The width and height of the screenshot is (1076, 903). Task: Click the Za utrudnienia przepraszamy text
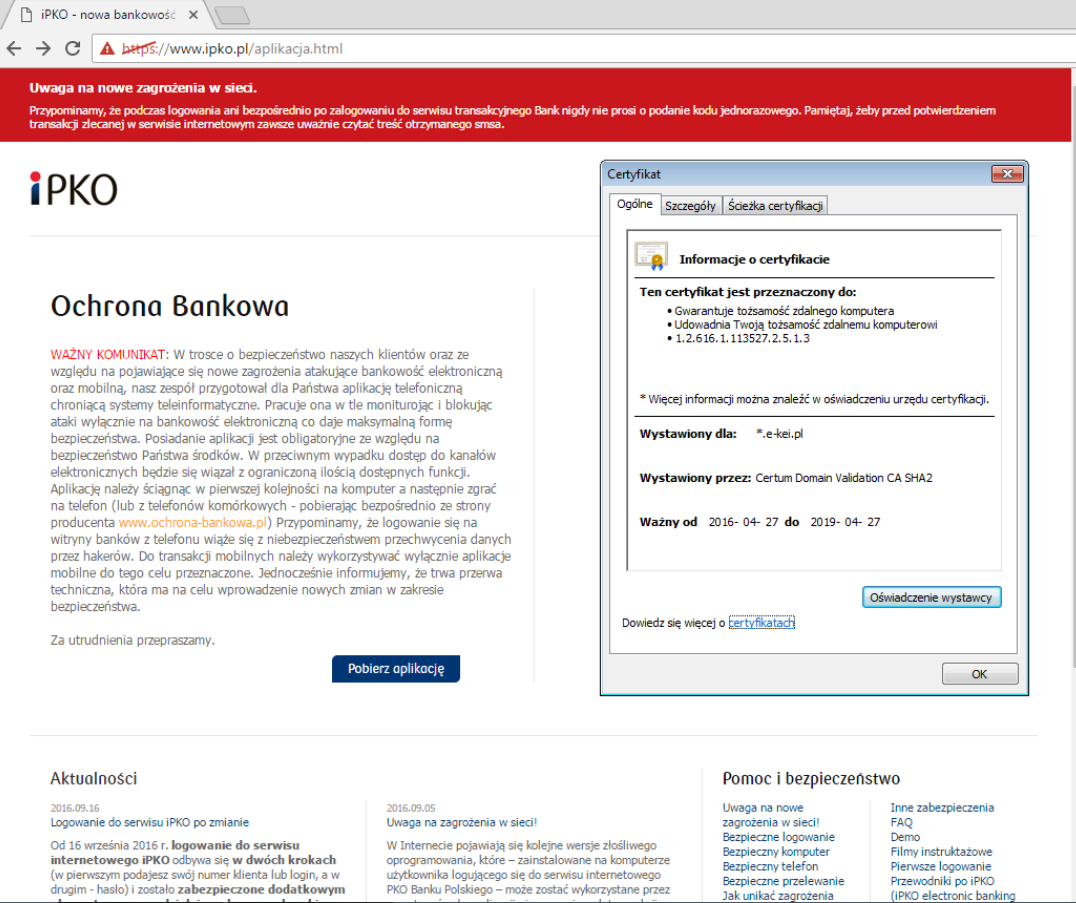point(132,640)
